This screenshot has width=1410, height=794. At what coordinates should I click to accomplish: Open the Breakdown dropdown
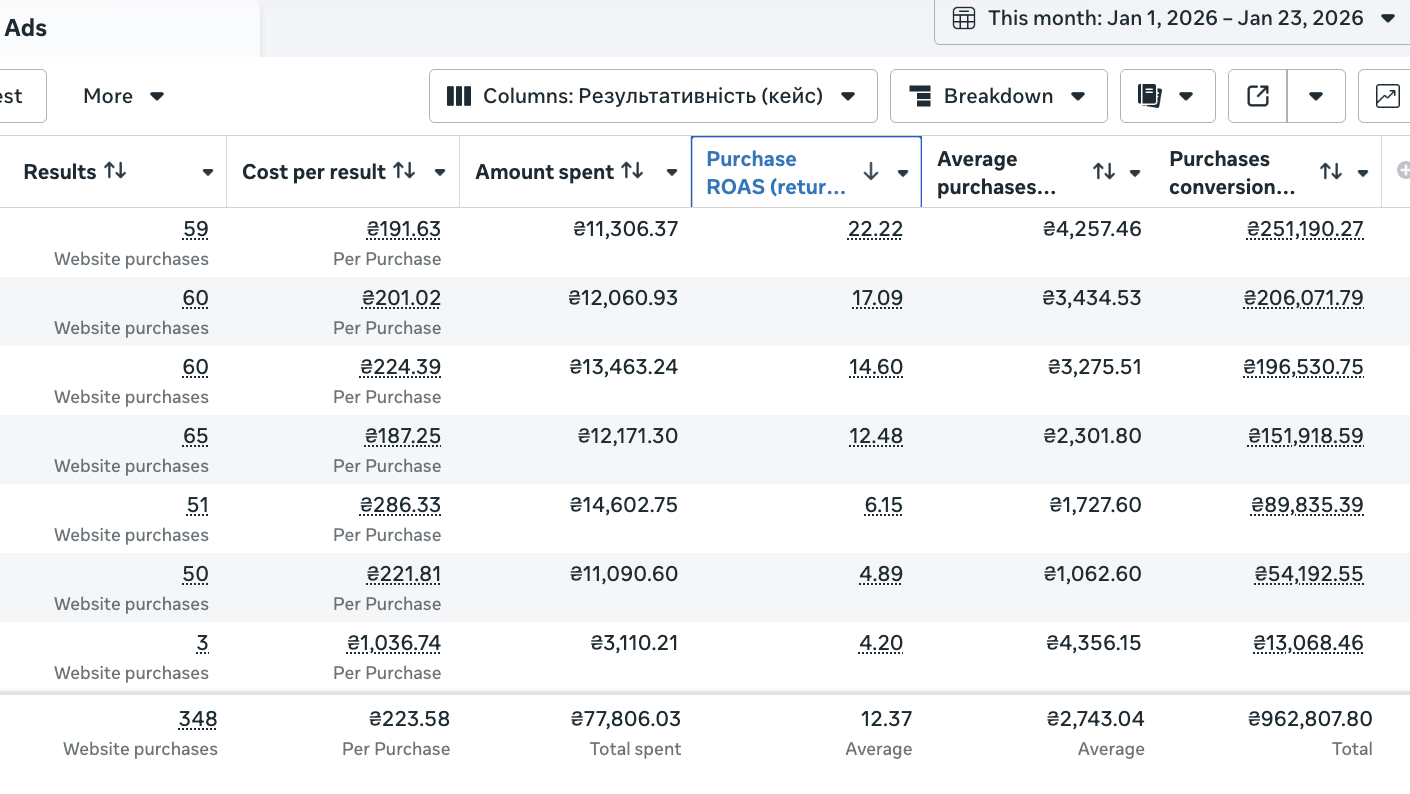click(998, 96)
